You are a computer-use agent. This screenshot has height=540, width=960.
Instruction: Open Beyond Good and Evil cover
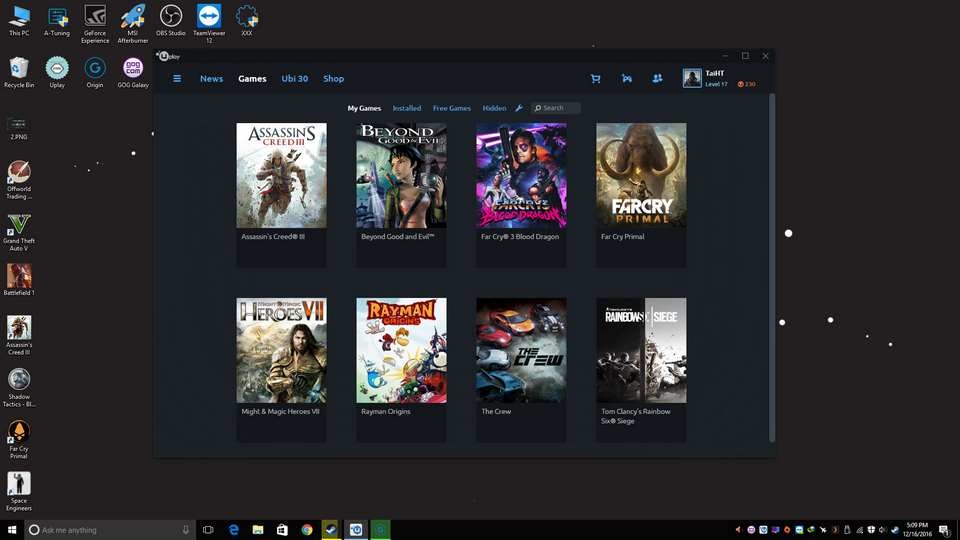402,176
